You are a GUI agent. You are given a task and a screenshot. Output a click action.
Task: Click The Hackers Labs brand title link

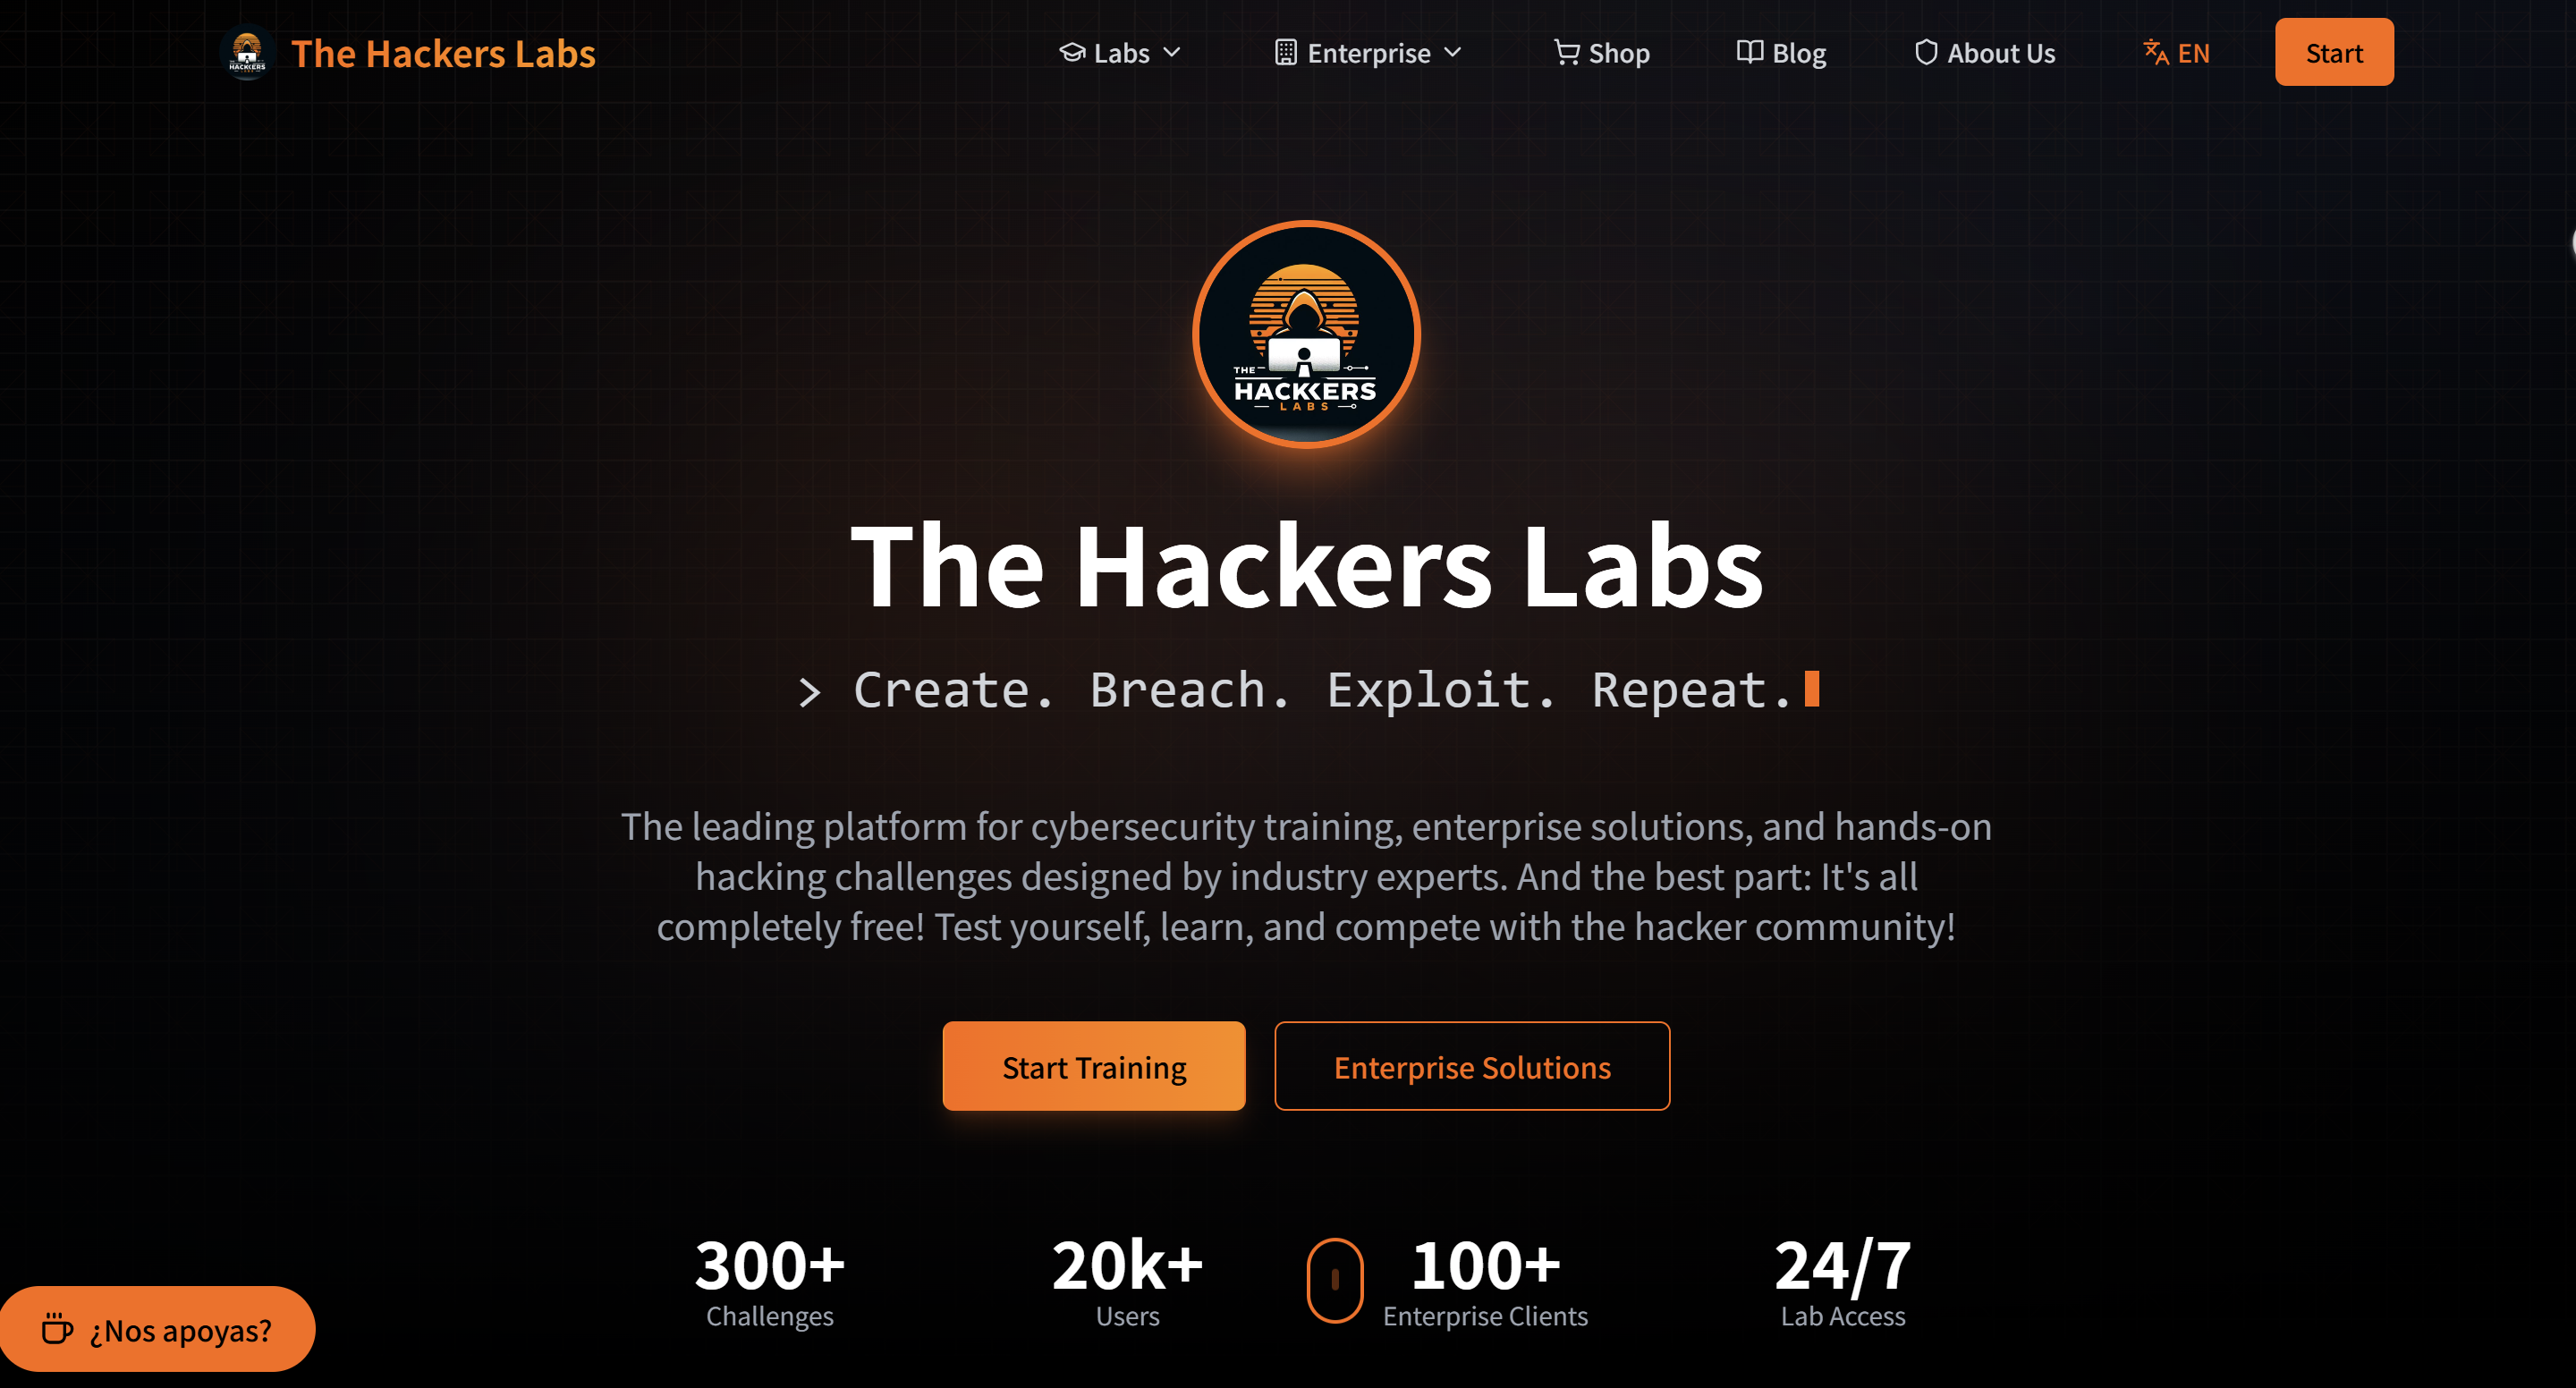coord(443,53)
